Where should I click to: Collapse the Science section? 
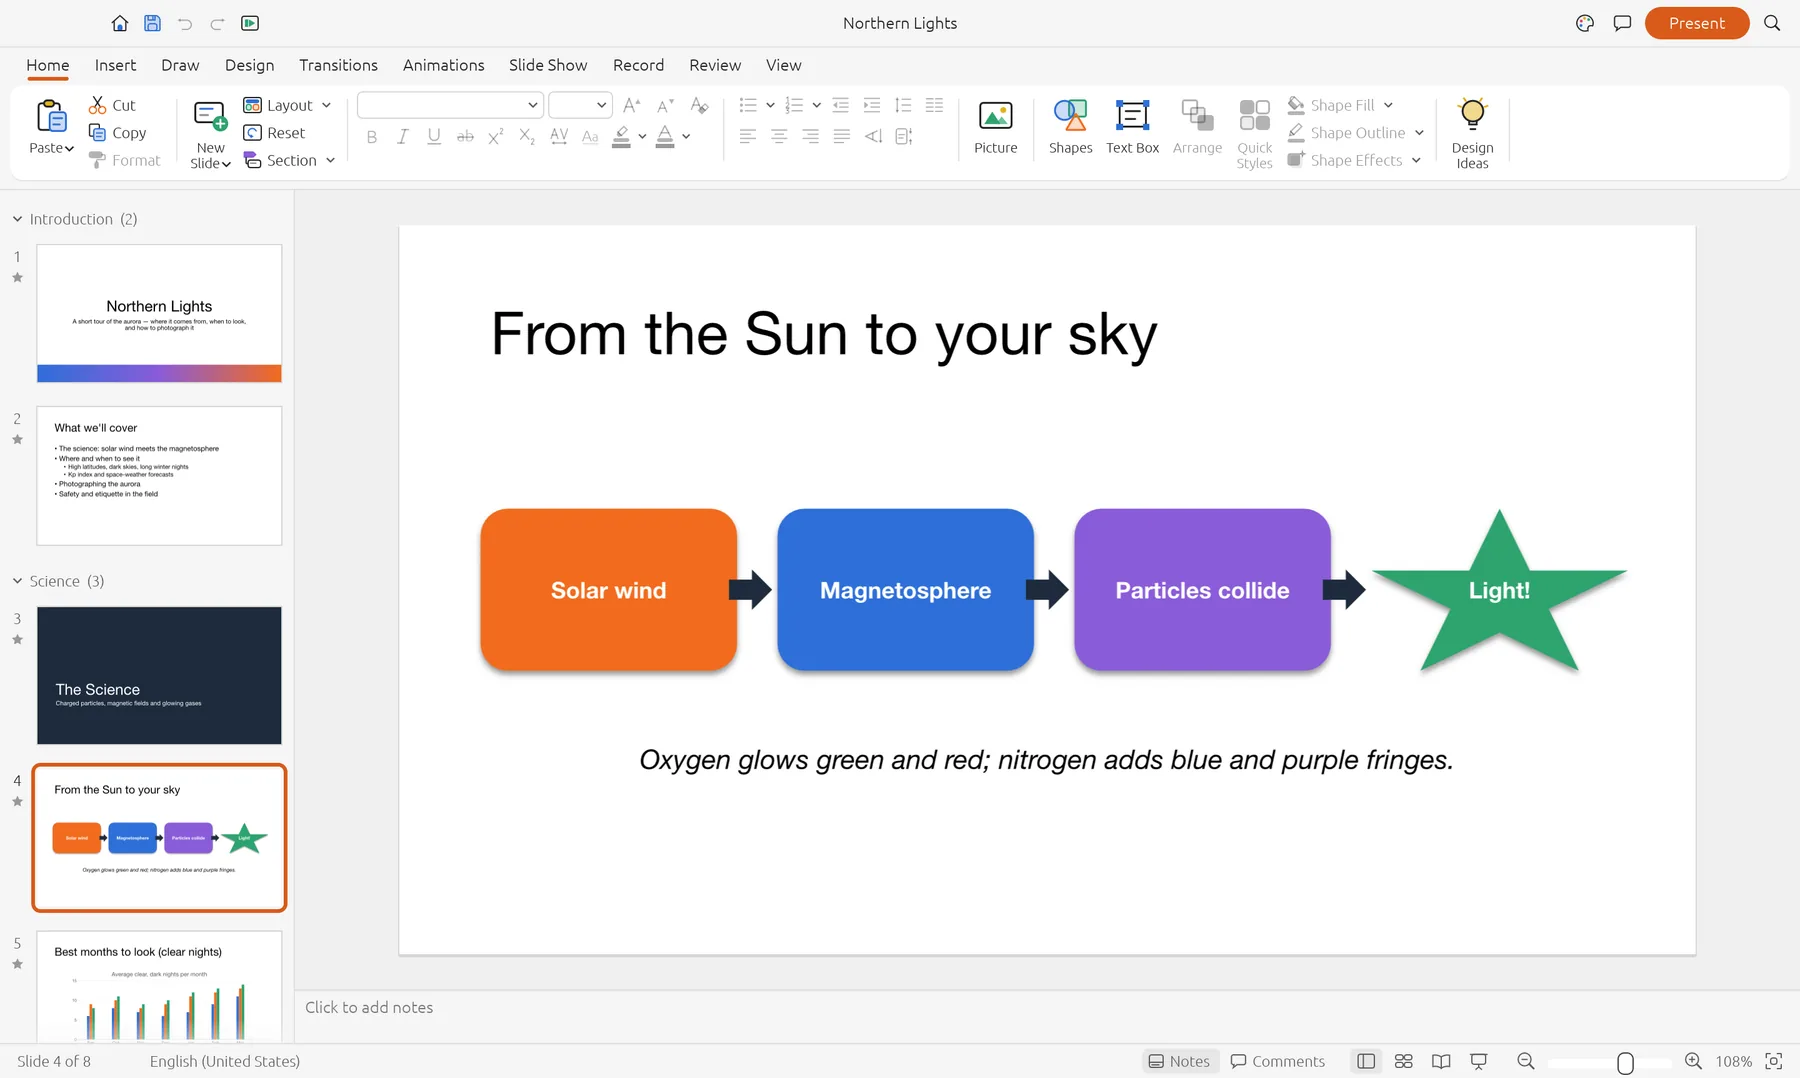coord(17,581)
